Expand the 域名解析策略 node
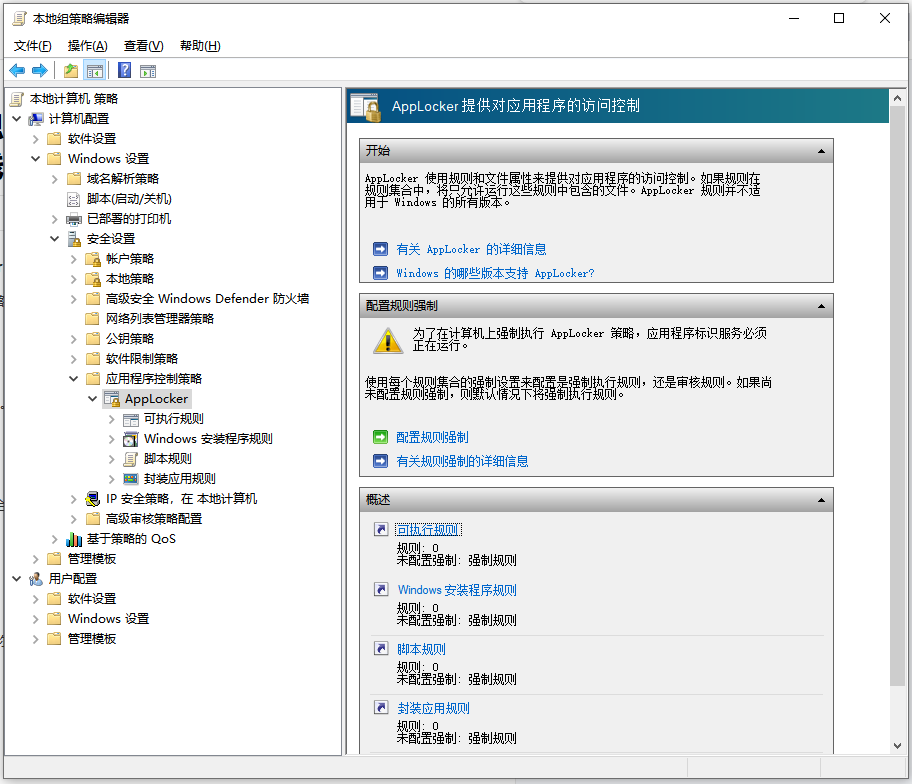 pos(55,179)
